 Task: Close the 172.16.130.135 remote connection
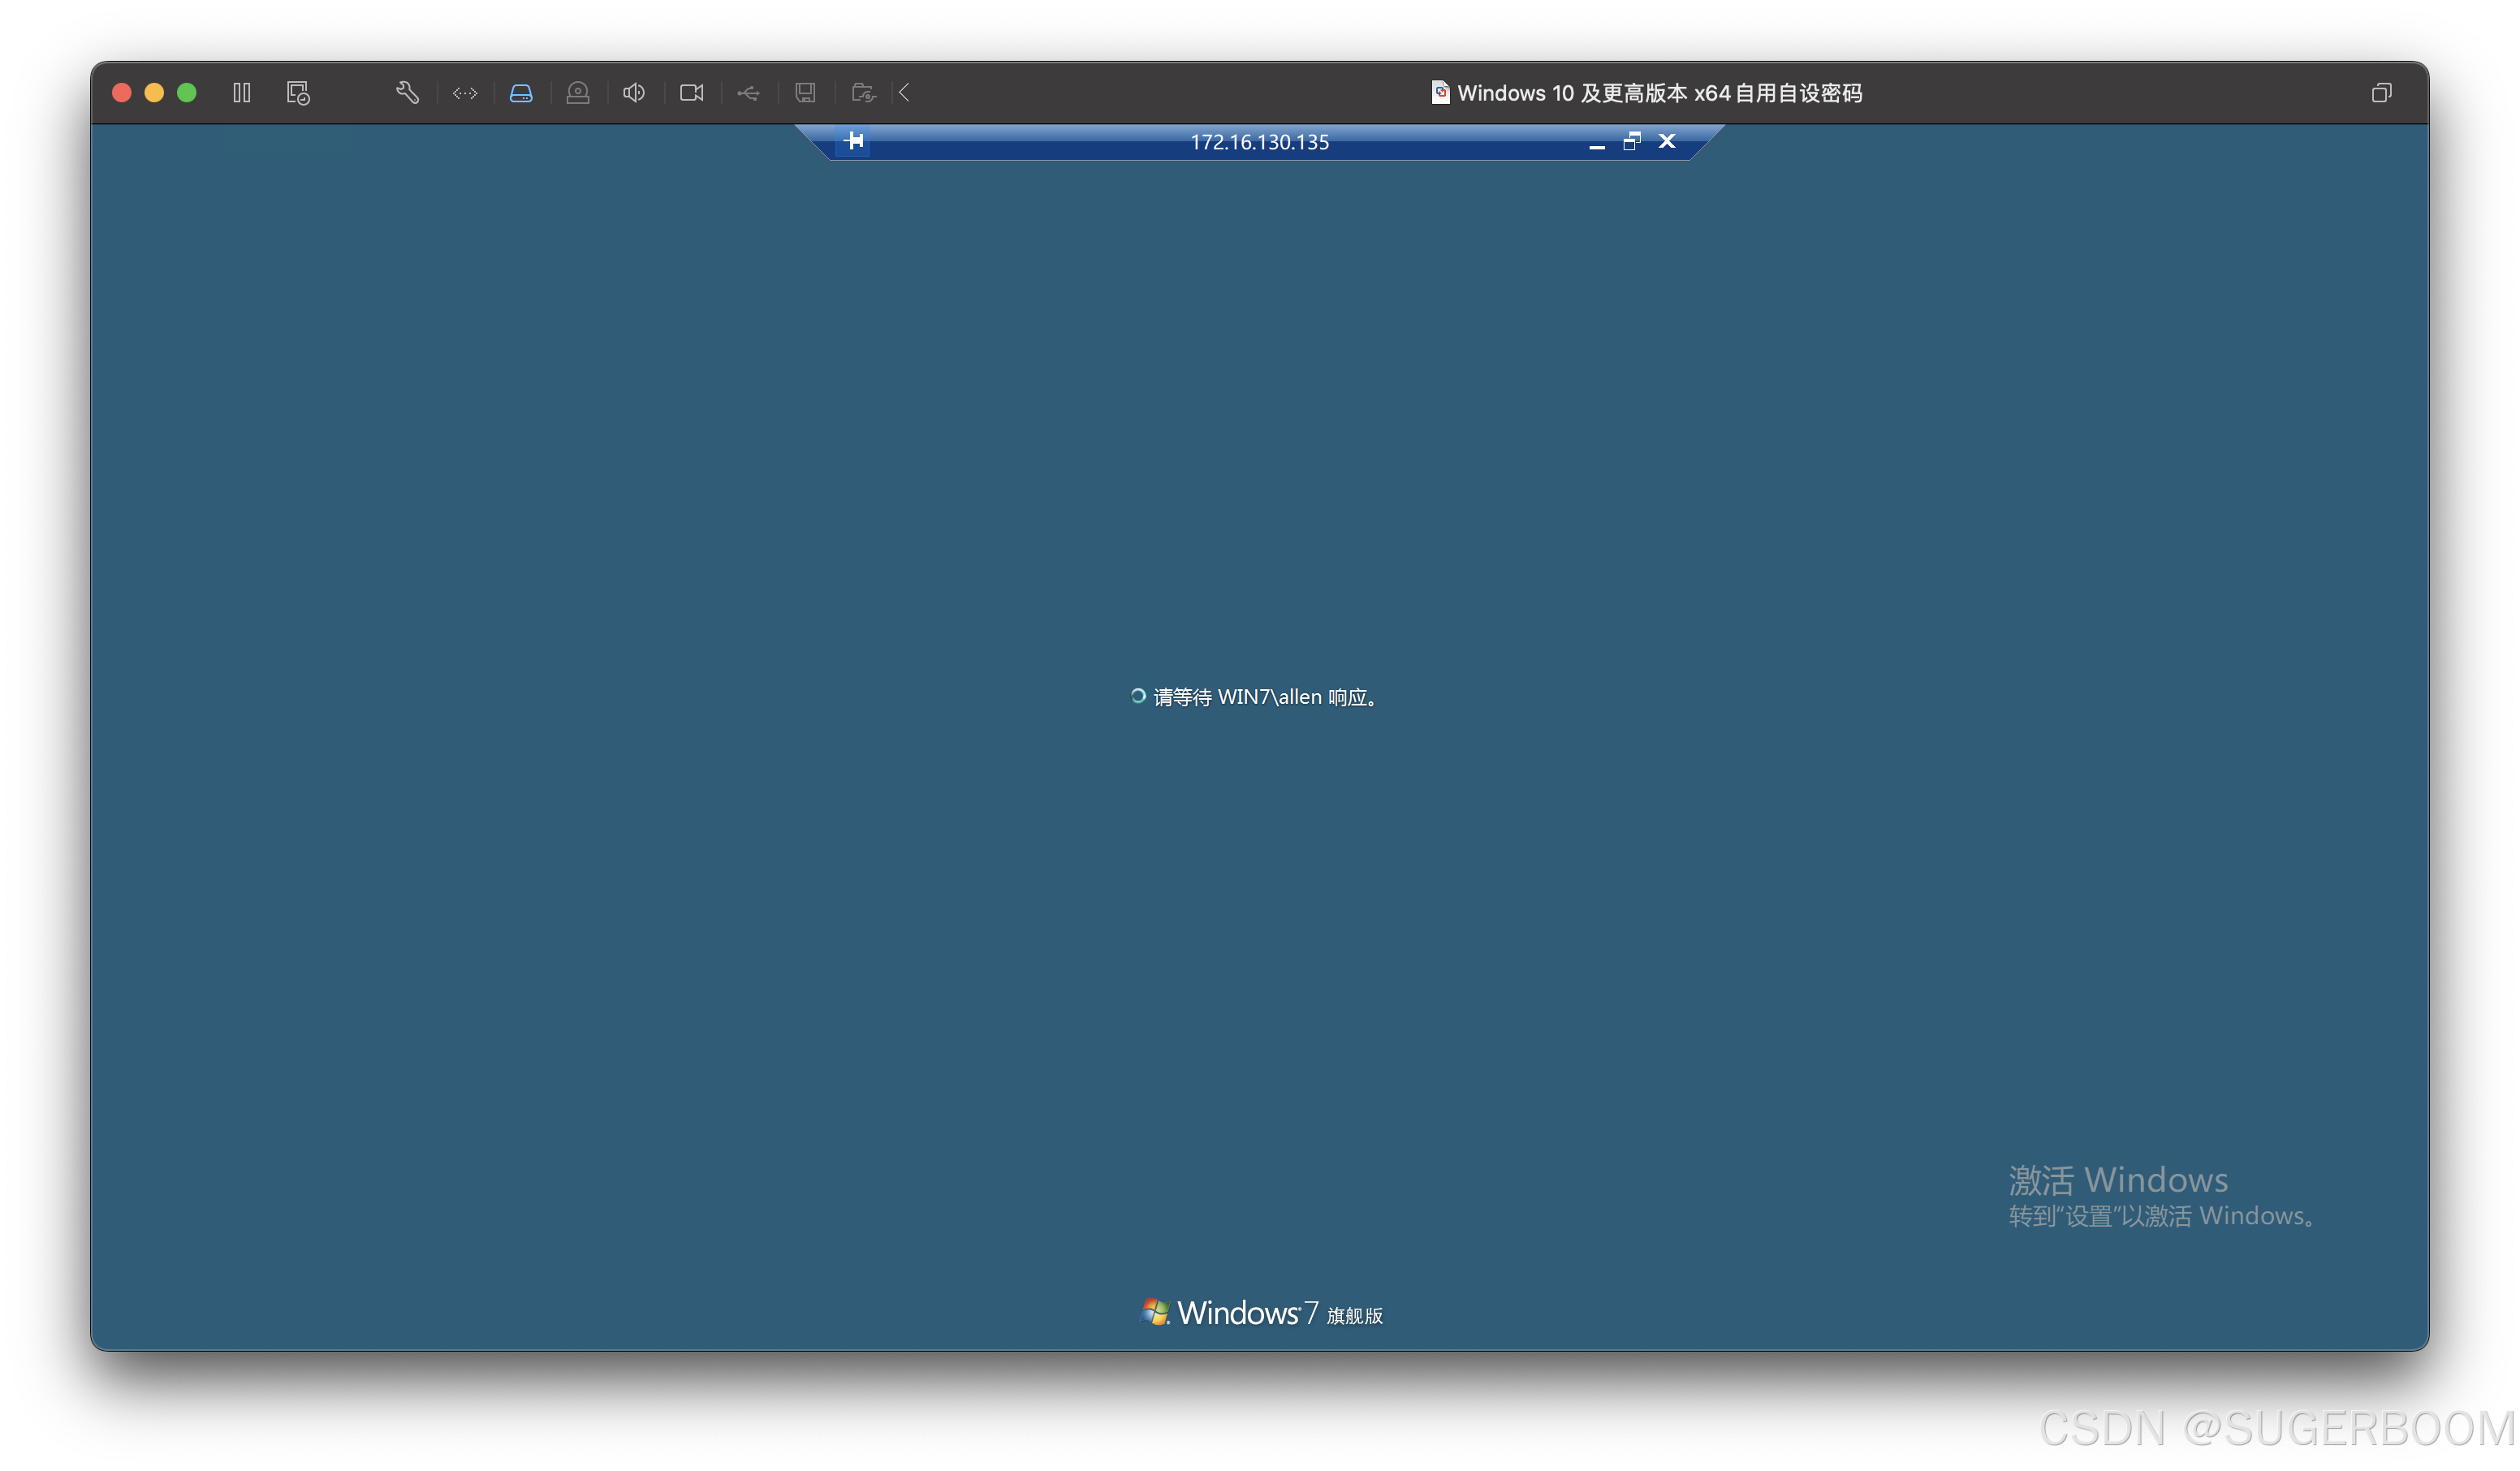pos(1667,141)
